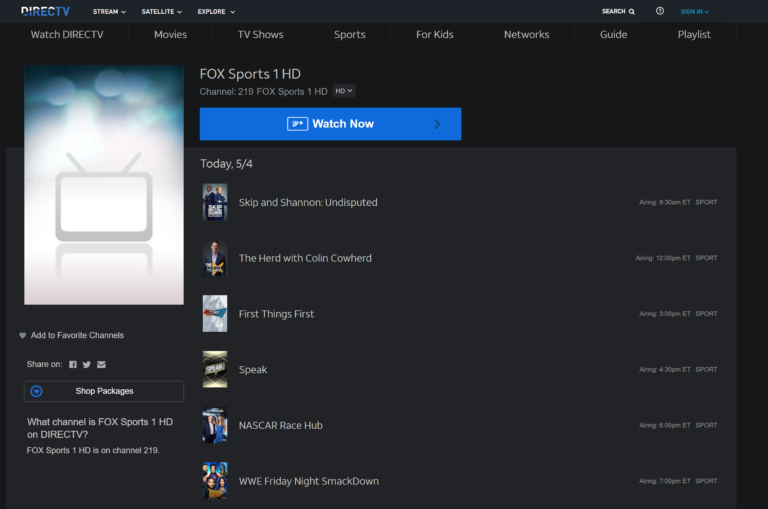Go to the Movies tab
Viewport: 768px width, 509px height.
tap(170, 34)
